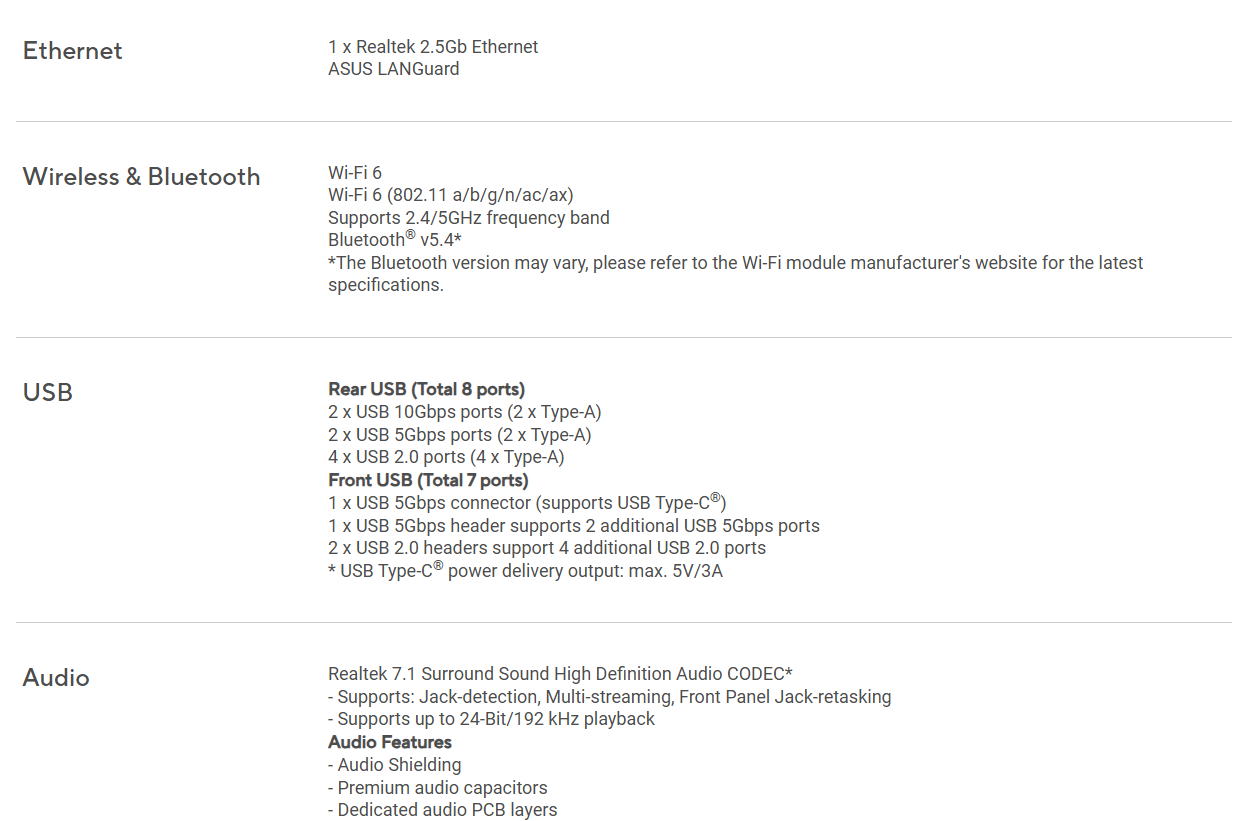Click the Audio Features subheading
Image resolution: width=1249 pixels, height=821 pixels.
point(390,742)
